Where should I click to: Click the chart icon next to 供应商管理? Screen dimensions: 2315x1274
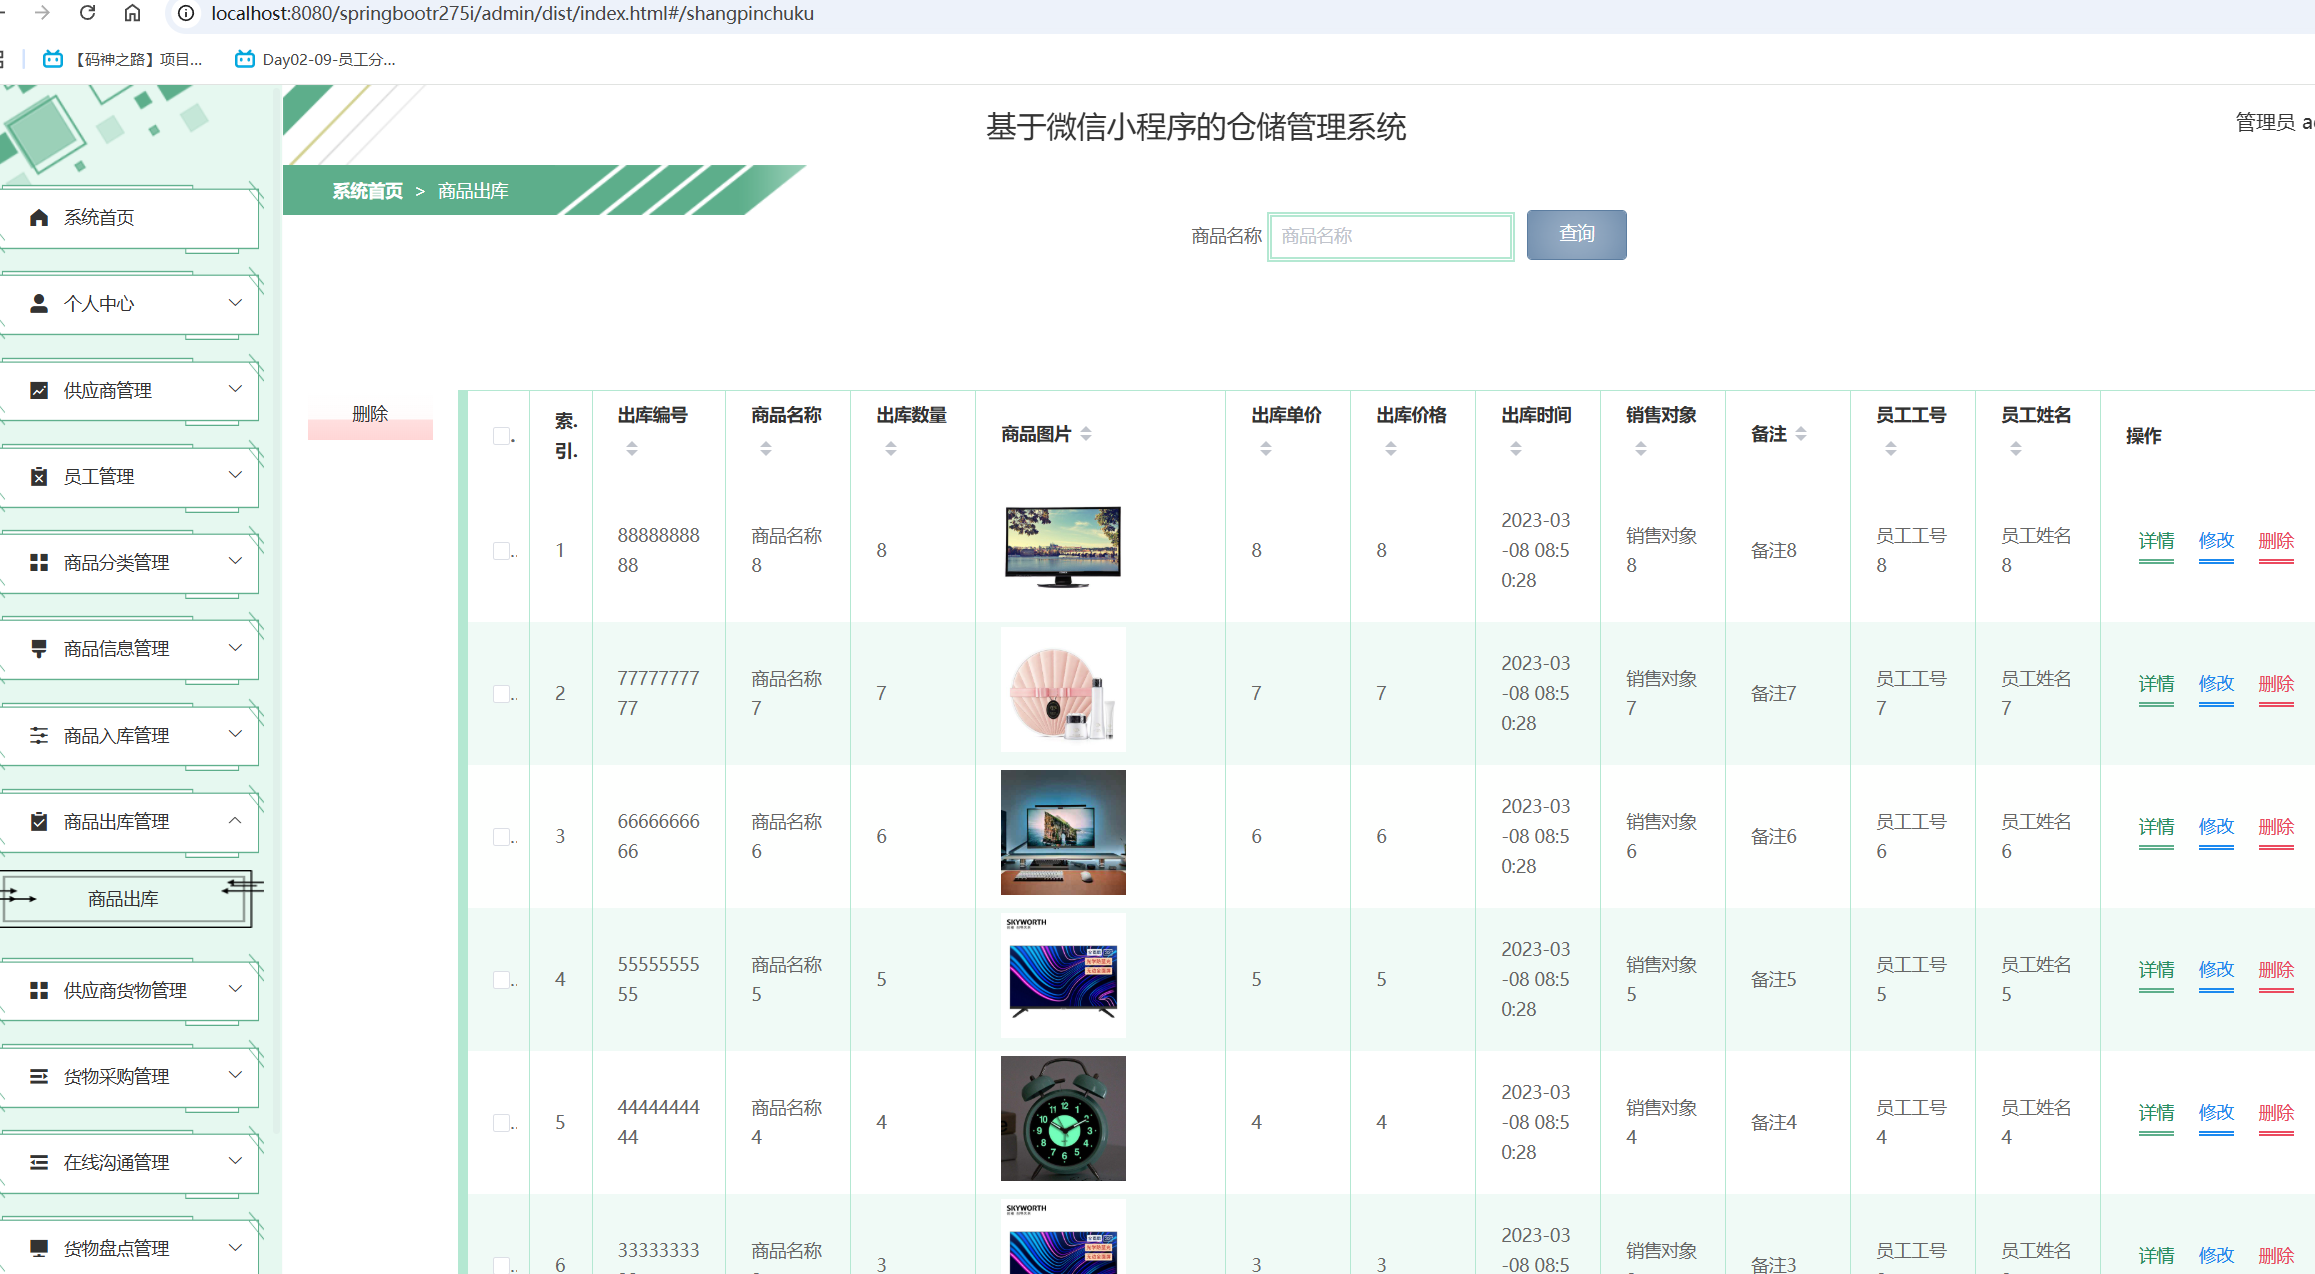pos(39,390)
